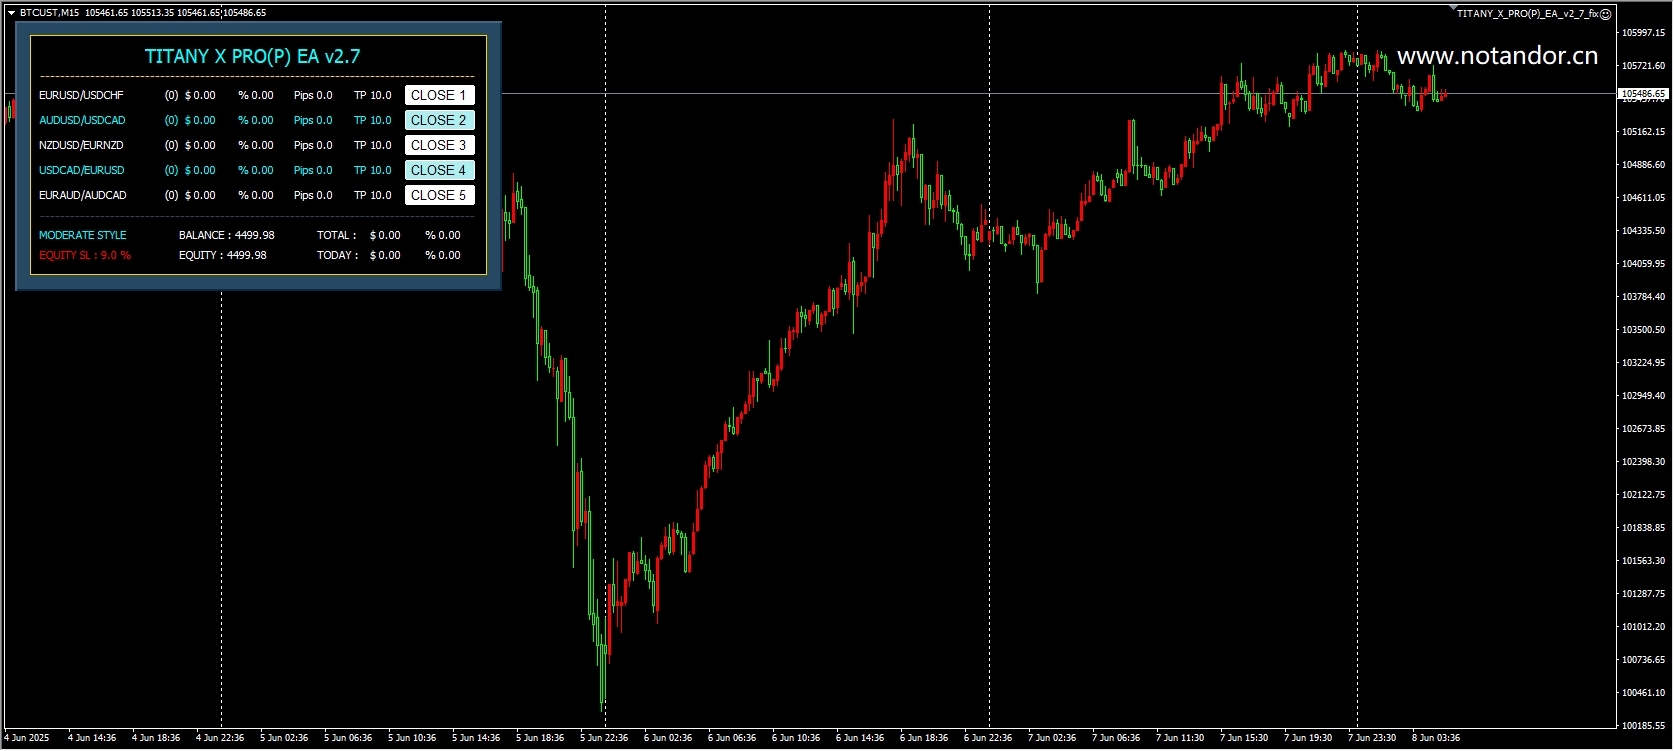This screenshot has width=1674, height=751.
Task: Click the current price tag 105486.65
Action: pos(1644,94)
